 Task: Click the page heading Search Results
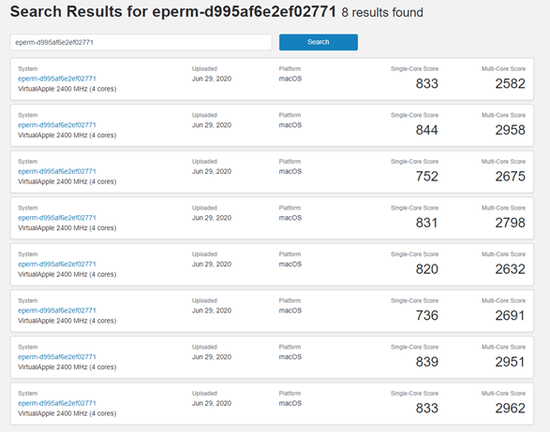67,12
